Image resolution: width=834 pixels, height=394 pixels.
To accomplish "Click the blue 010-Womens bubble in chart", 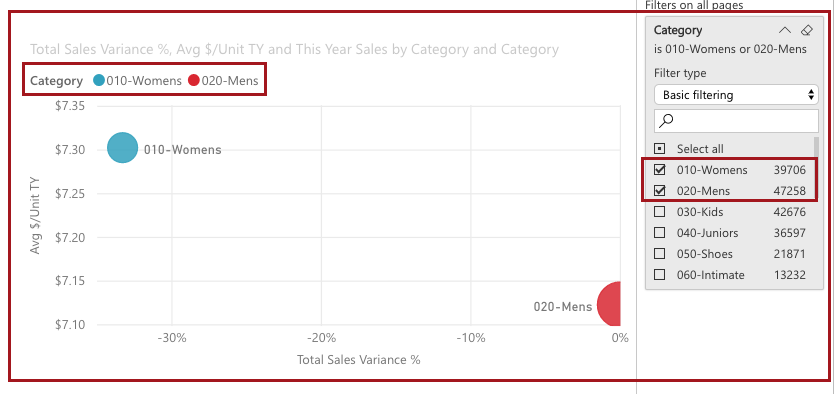I will 123,148.
